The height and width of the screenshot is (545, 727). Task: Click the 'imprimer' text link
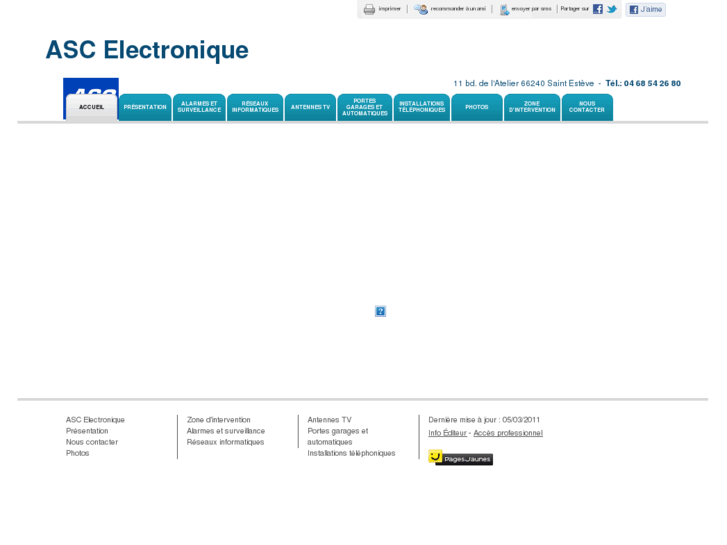point(389,9)
